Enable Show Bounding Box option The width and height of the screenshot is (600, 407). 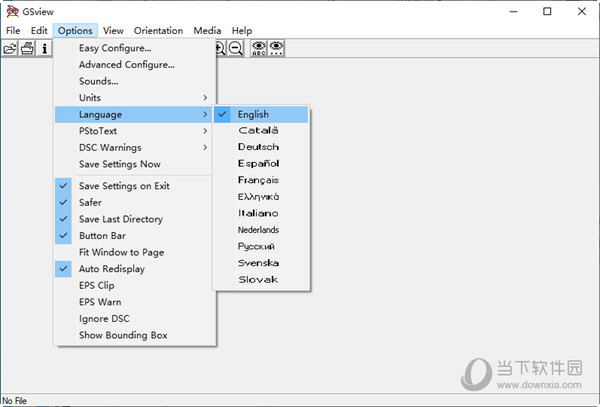(133, 335)
